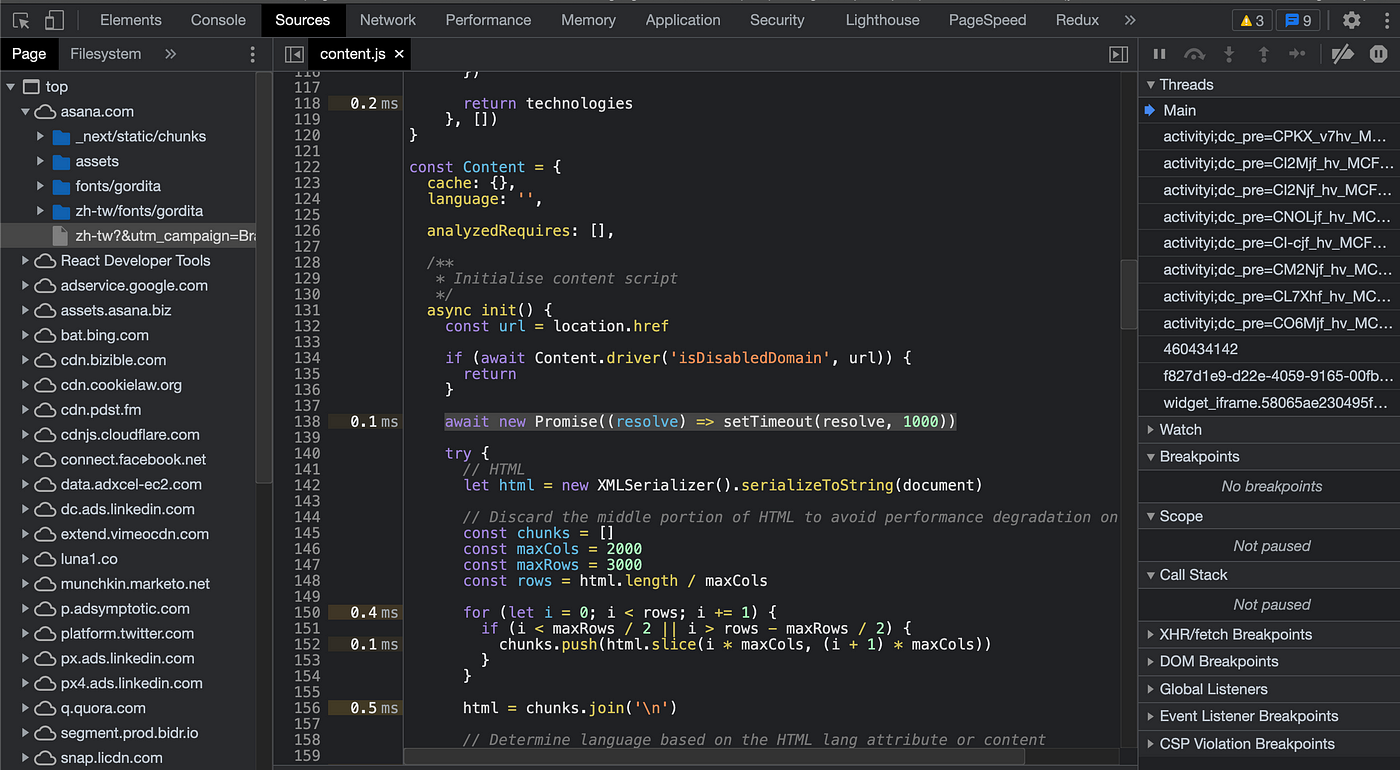This screenshot has height=770, width=1400.
Task: Select the Main thread entry
Action: tap(1179, 110)
